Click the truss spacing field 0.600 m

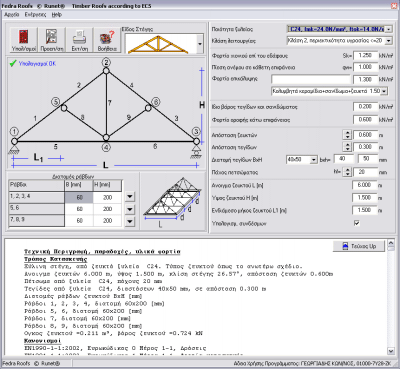[365, 135]
